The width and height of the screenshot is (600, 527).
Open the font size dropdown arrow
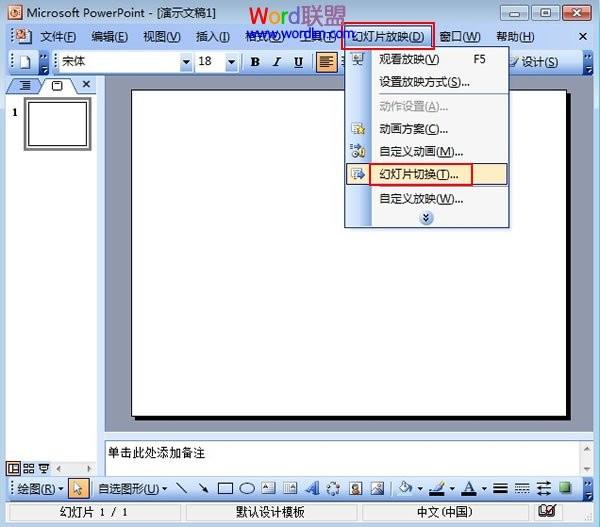point(231,62)
